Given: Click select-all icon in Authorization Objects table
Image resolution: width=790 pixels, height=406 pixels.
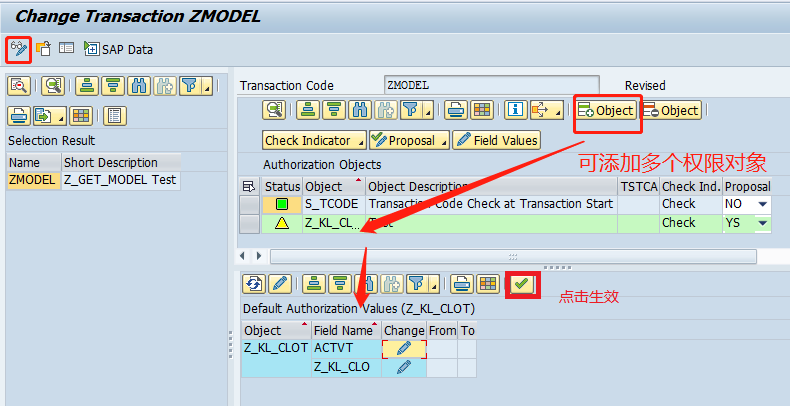Looking at the screenshot, I should coord(249,186).
